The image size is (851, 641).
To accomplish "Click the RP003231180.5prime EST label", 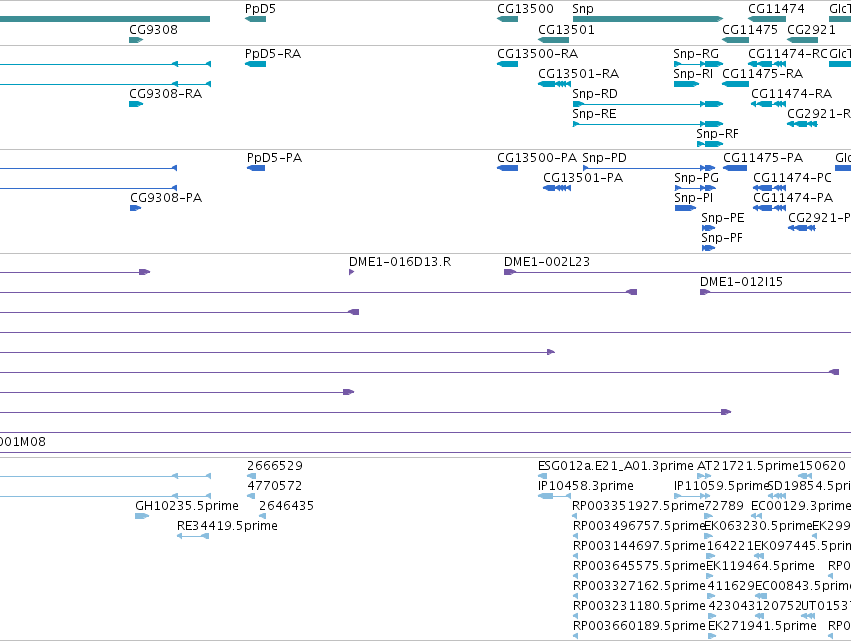I will 639,606.
